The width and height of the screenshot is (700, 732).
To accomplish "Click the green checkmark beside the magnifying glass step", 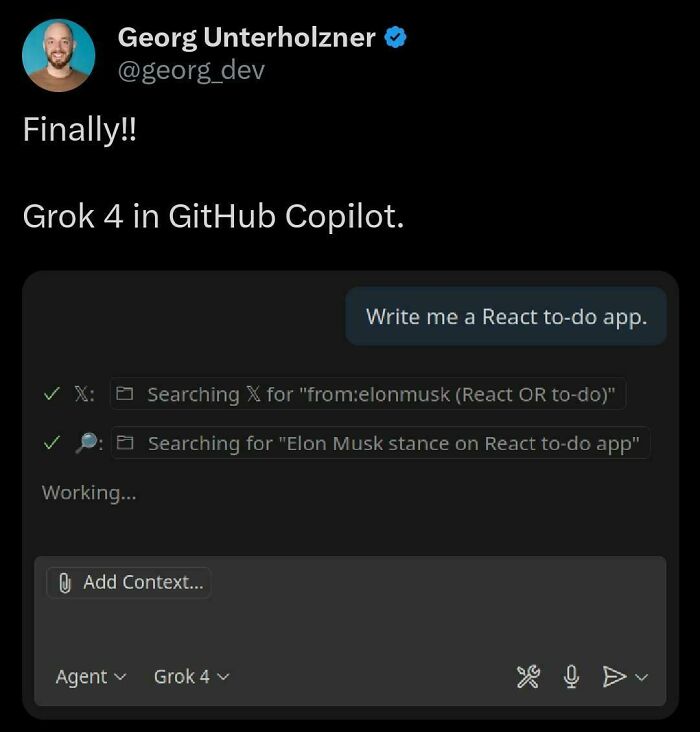I will pyautogui.click(x=51, y=443).
